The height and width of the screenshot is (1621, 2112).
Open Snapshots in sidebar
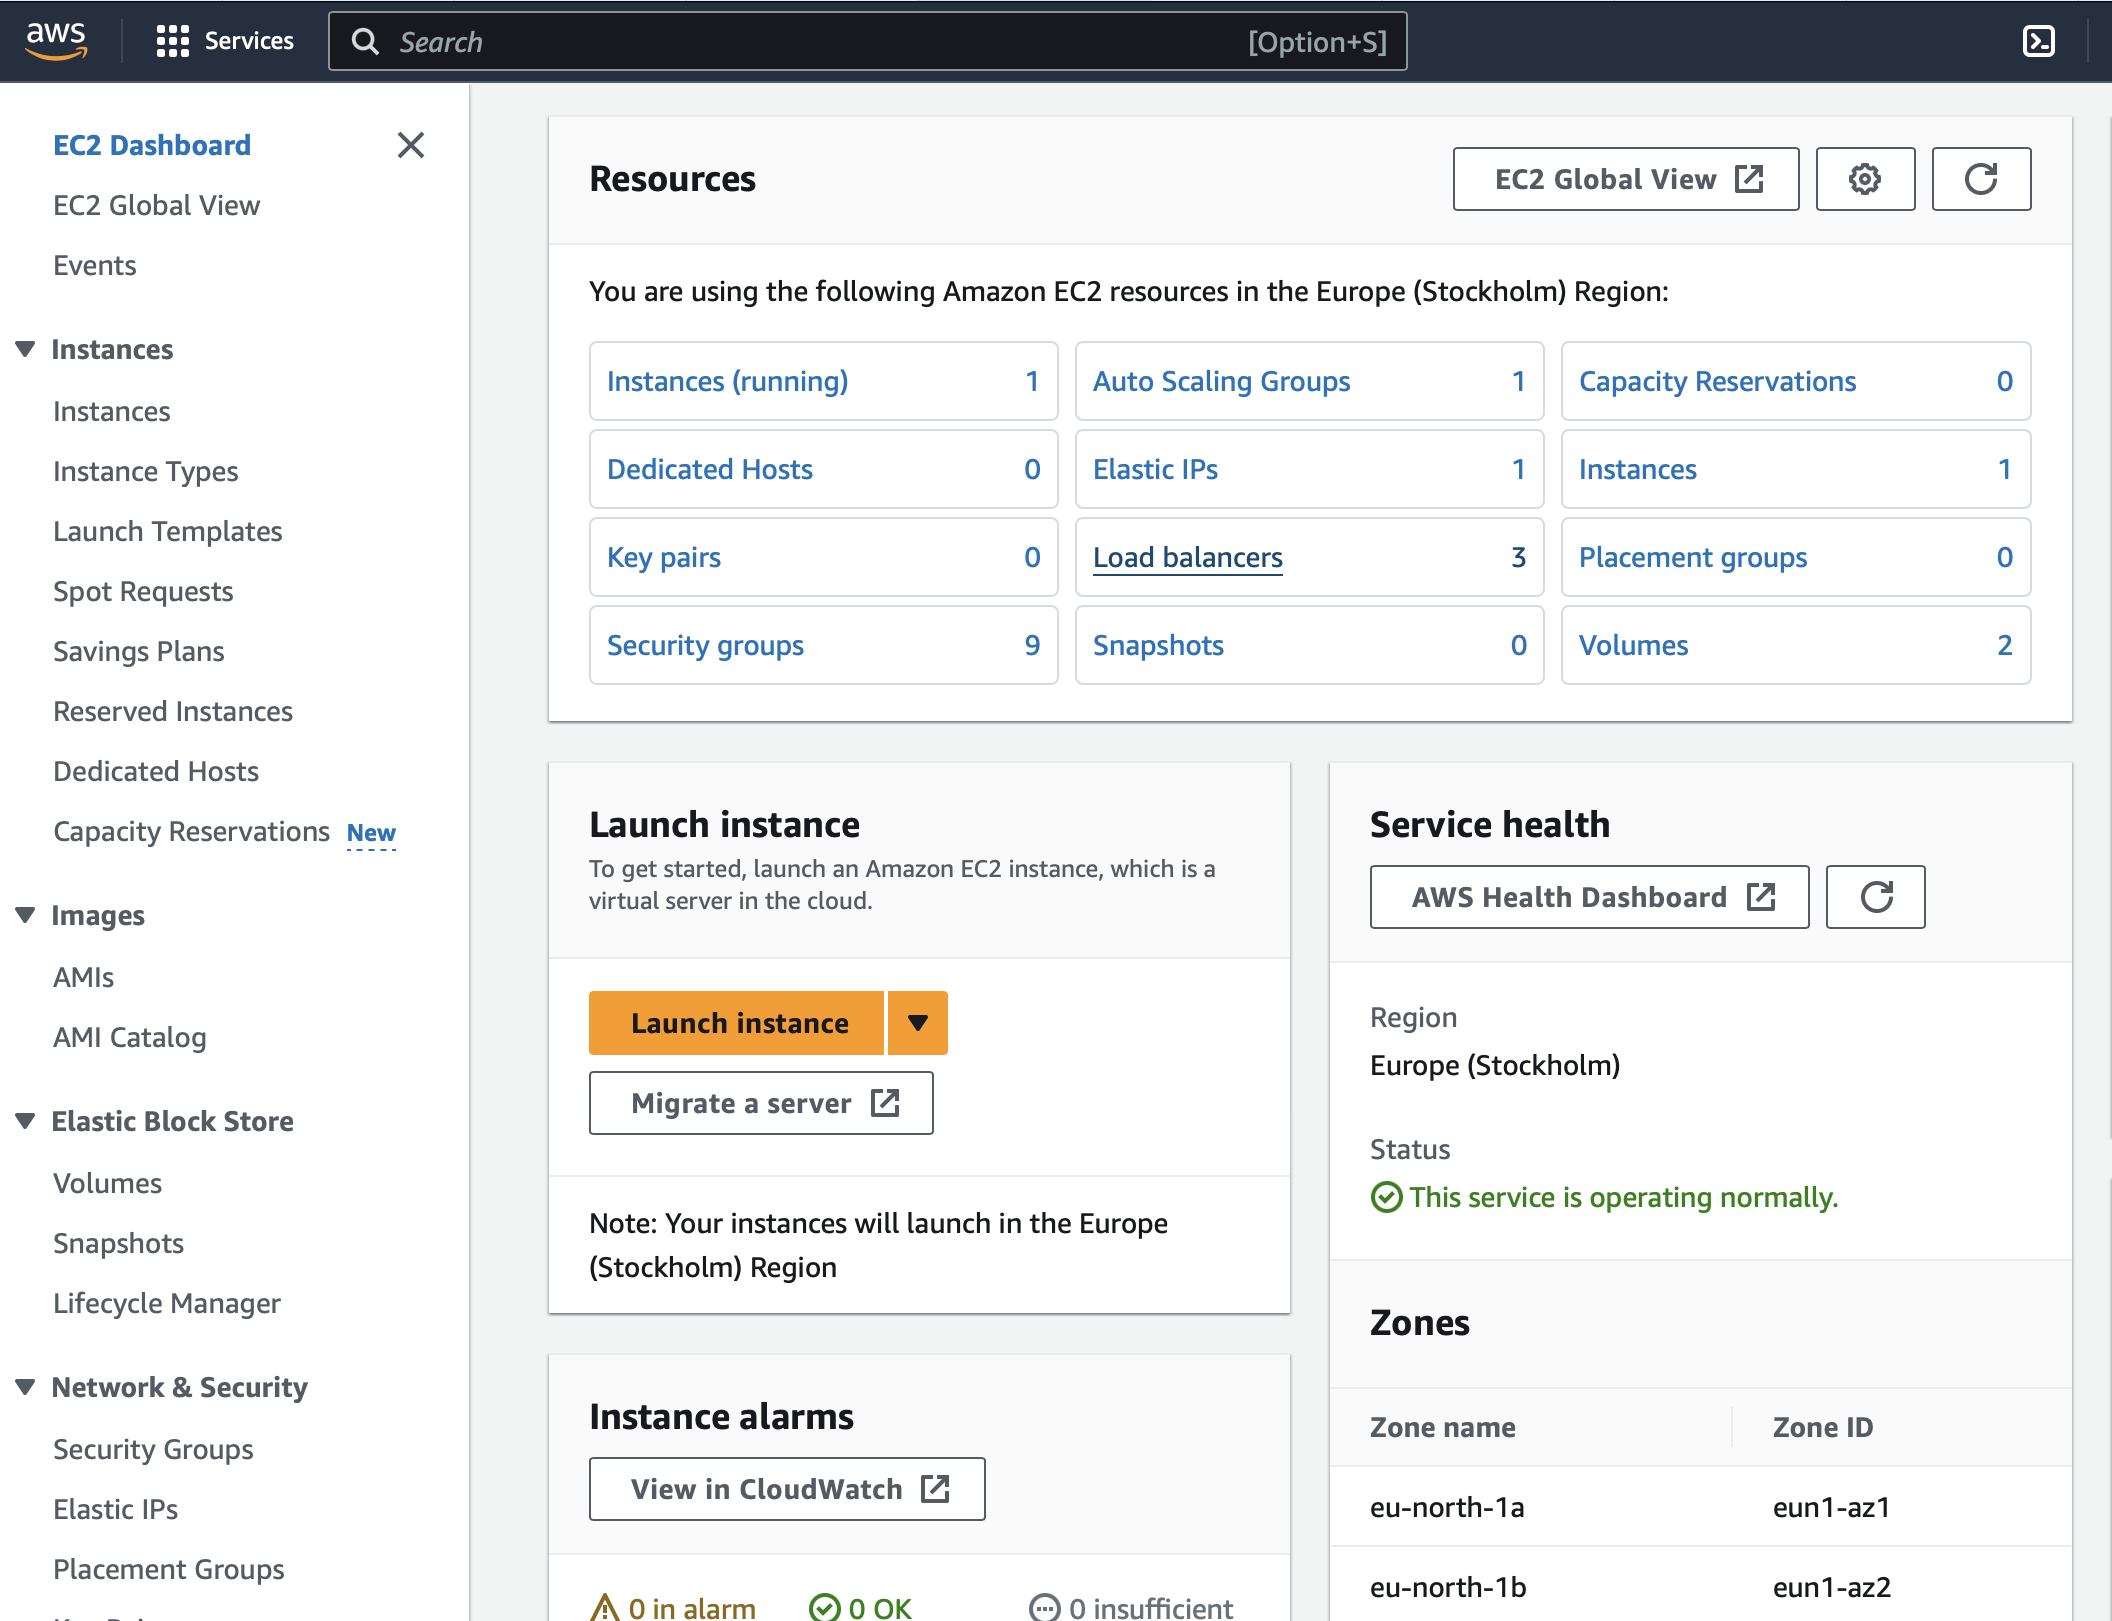pyautogui.click(x=119, y=1243)
